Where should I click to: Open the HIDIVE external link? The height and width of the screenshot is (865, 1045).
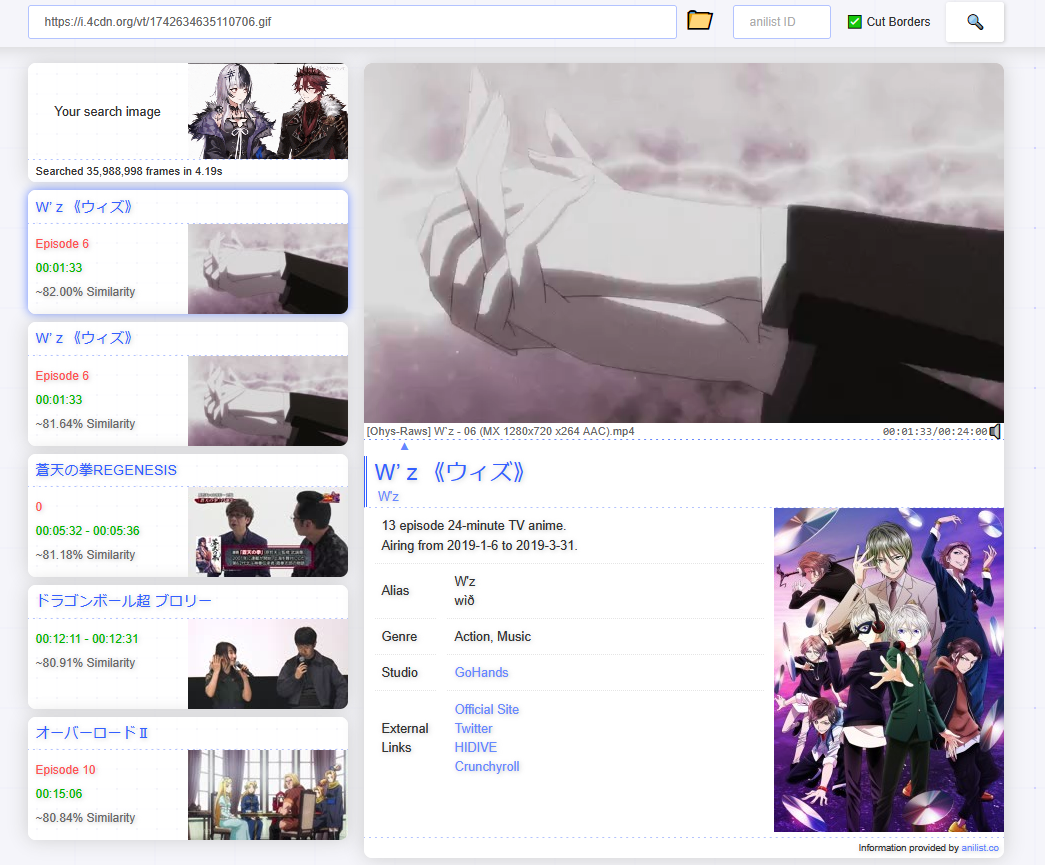[x=475, y=747]
